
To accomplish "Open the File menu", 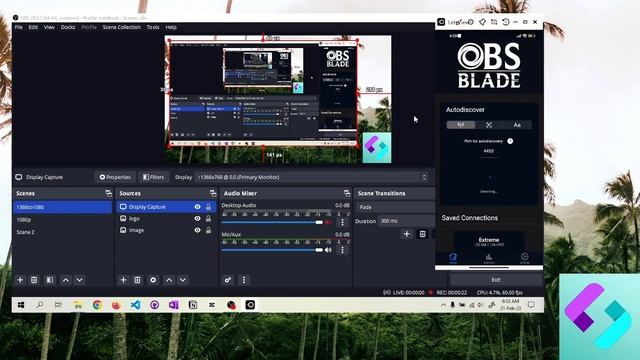I will pos(19,27).
